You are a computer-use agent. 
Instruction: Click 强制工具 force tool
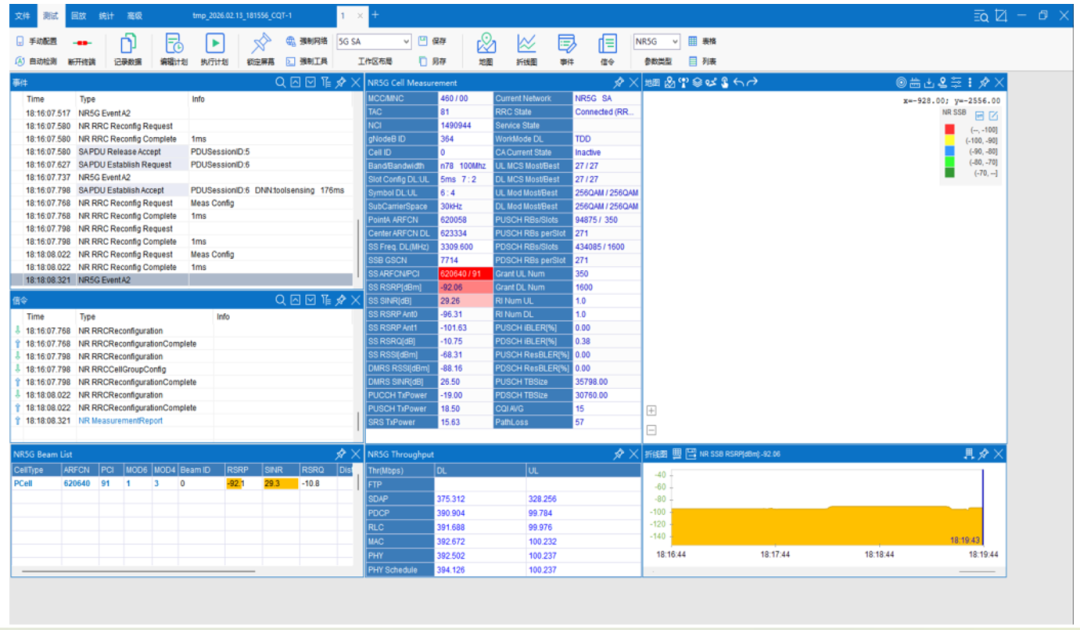307,61
